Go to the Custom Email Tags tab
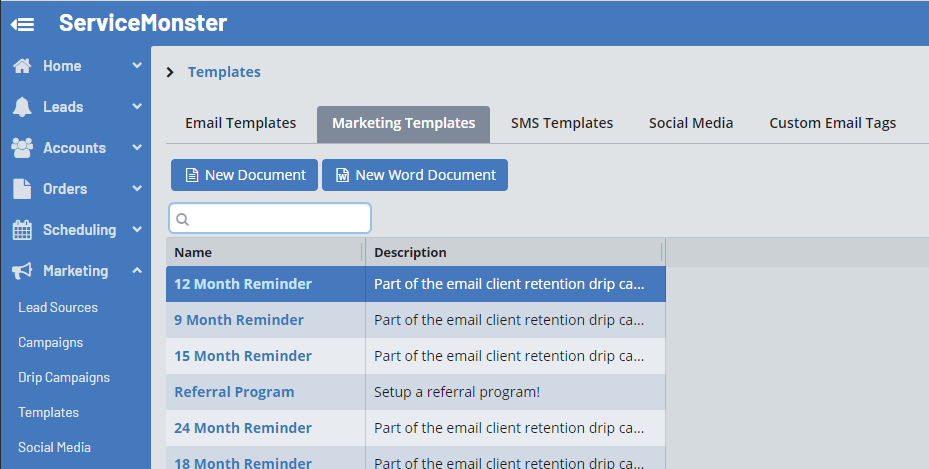The height and width of the screenshot is (469, 929). click(x=832, y=123)
